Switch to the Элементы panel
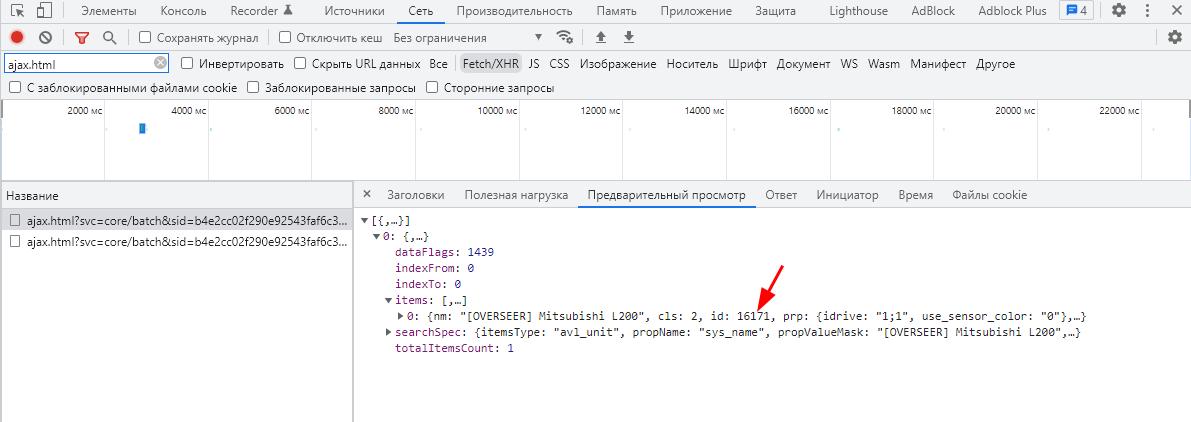 click(x=109, y=11)
